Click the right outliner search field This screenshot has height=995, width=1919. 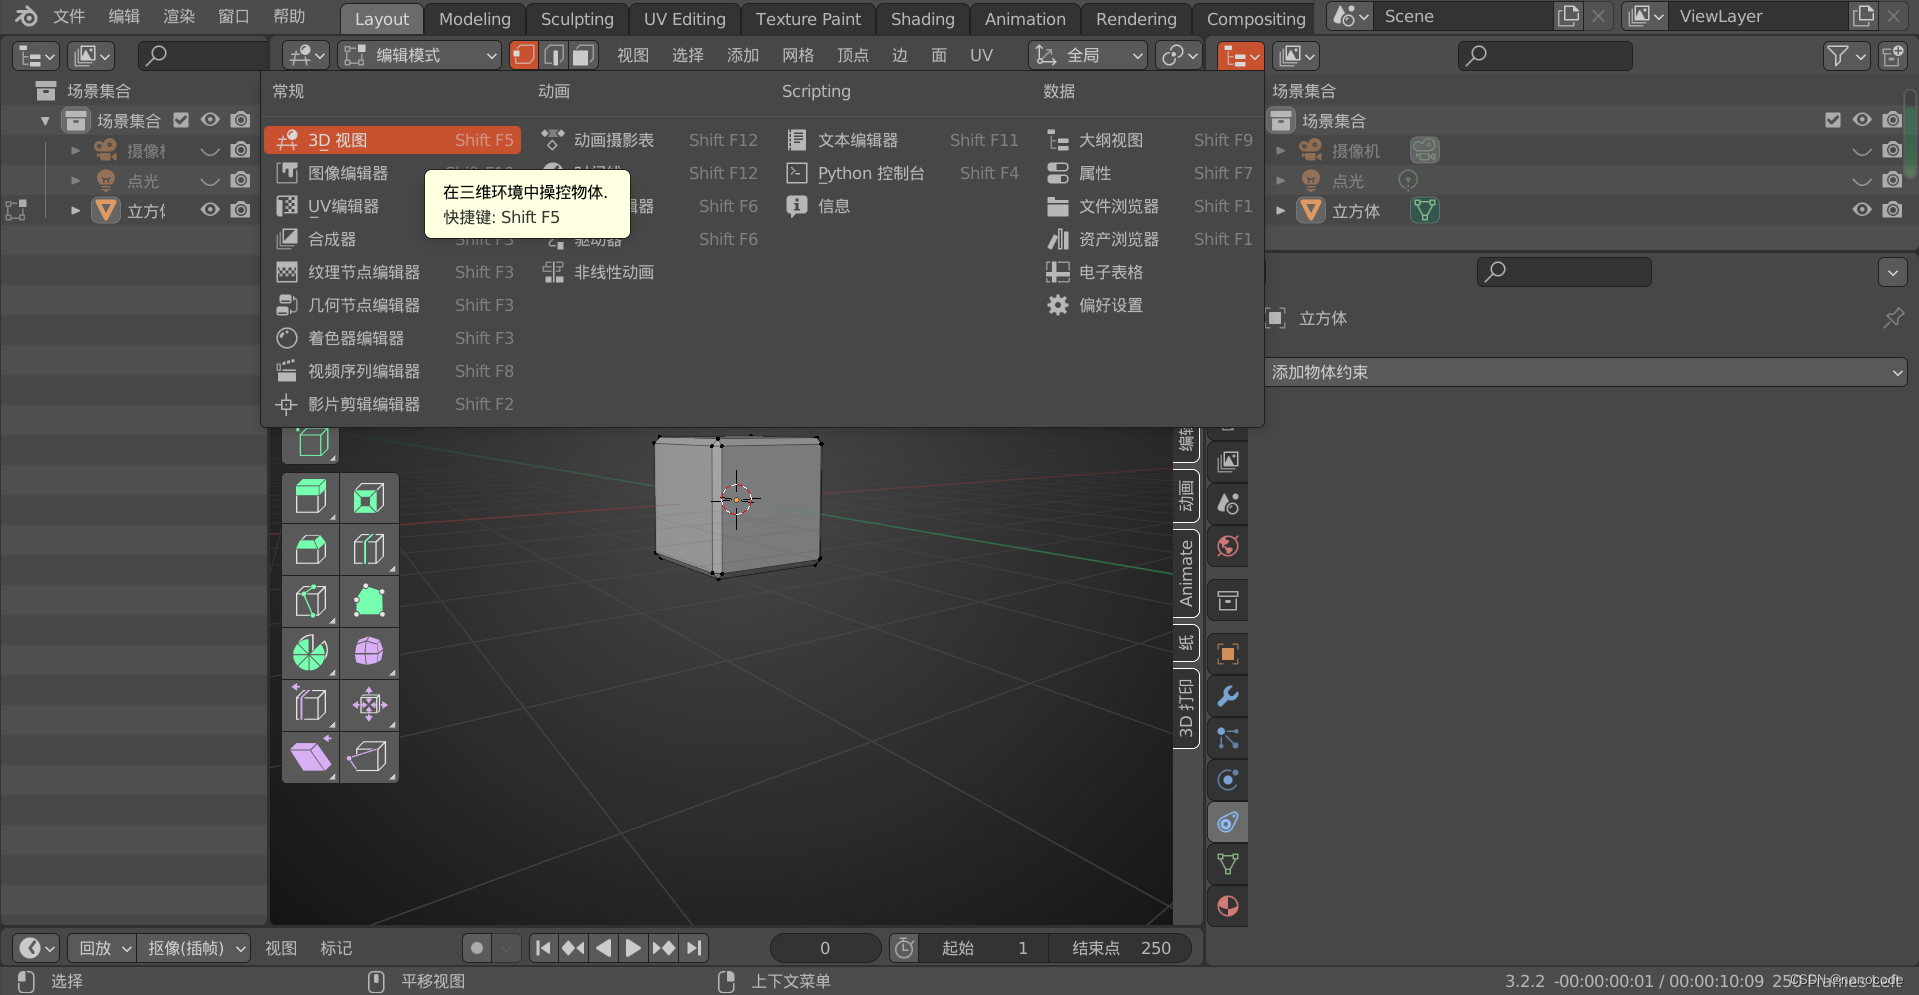pos(1545,56)
